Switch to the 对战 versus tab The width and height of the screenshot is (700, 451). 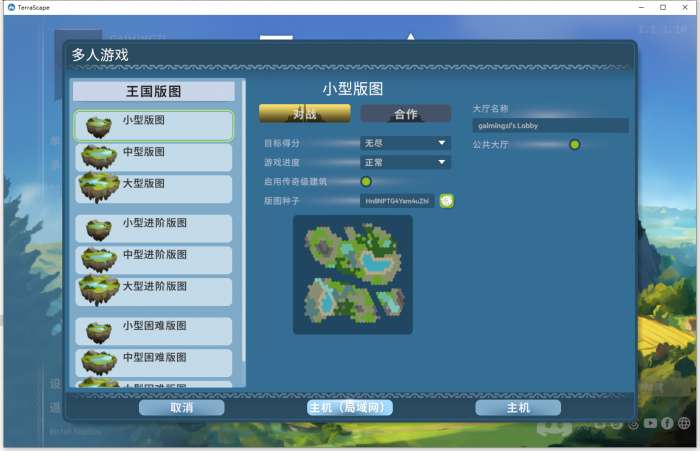pos(305,113)
